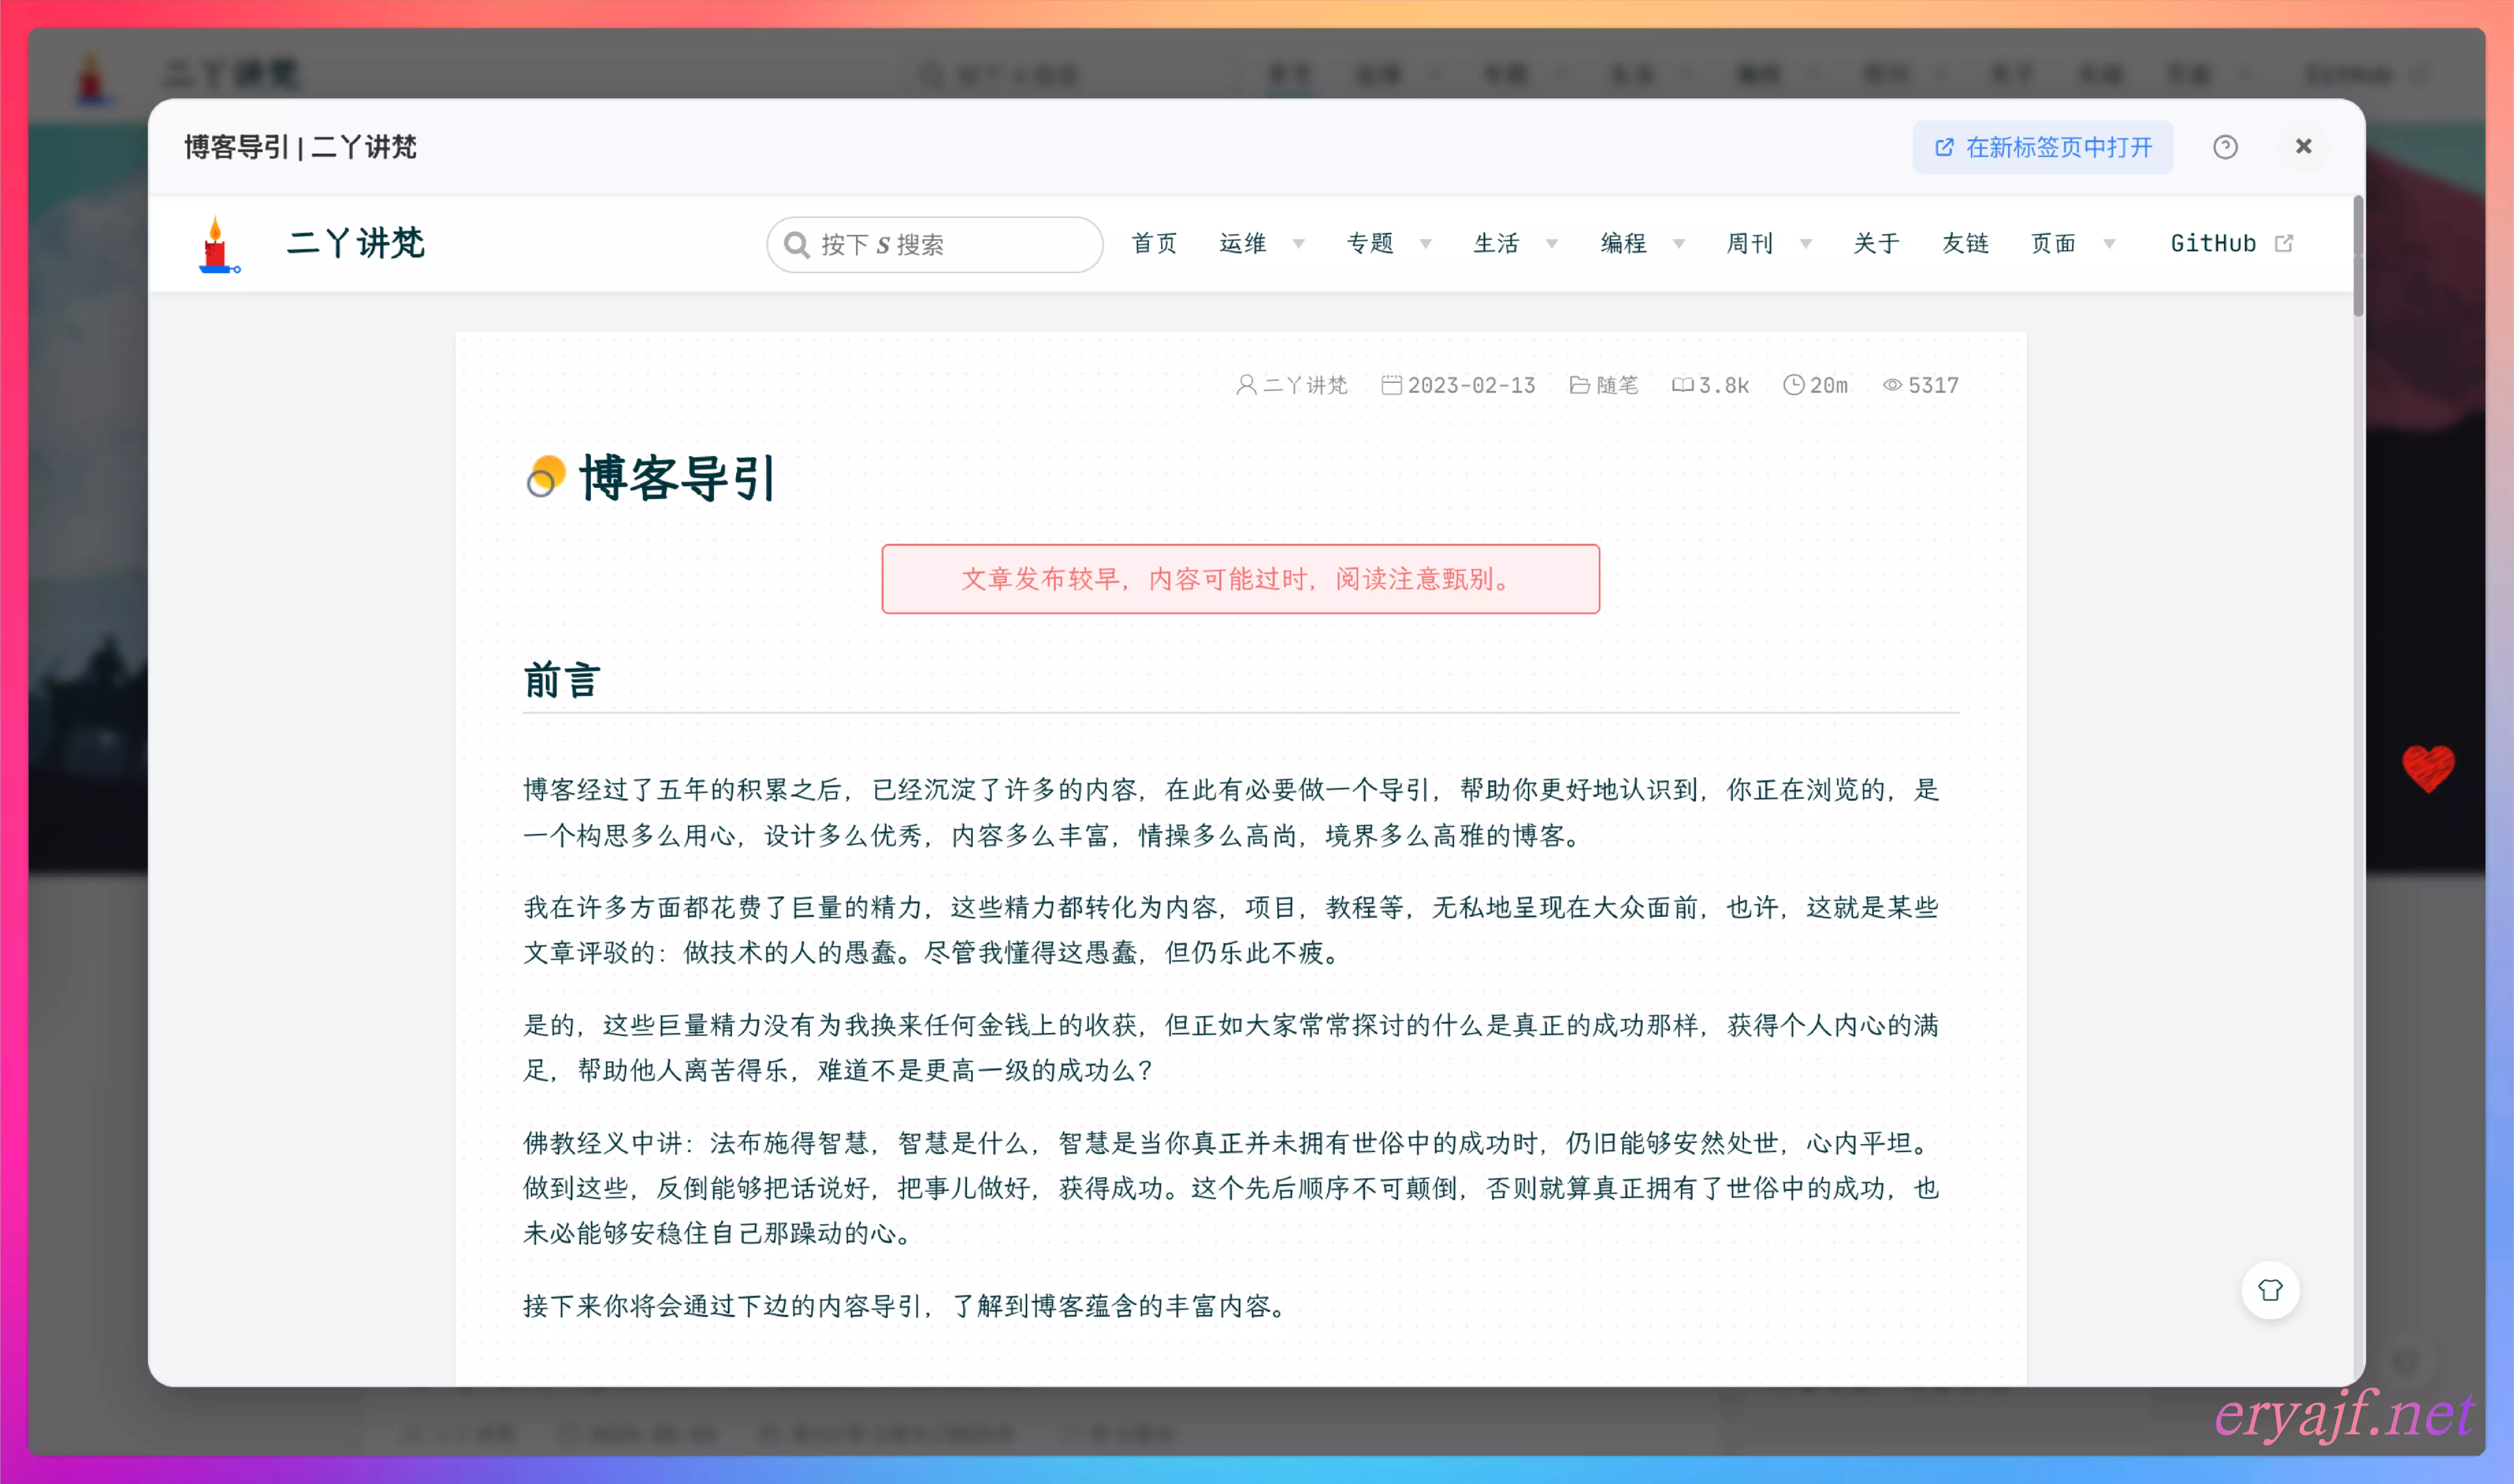Image resolution: width=2514 pixels, height=1484 pixels.
Task: Click the calendar date icon
Action: [1391, 385]
